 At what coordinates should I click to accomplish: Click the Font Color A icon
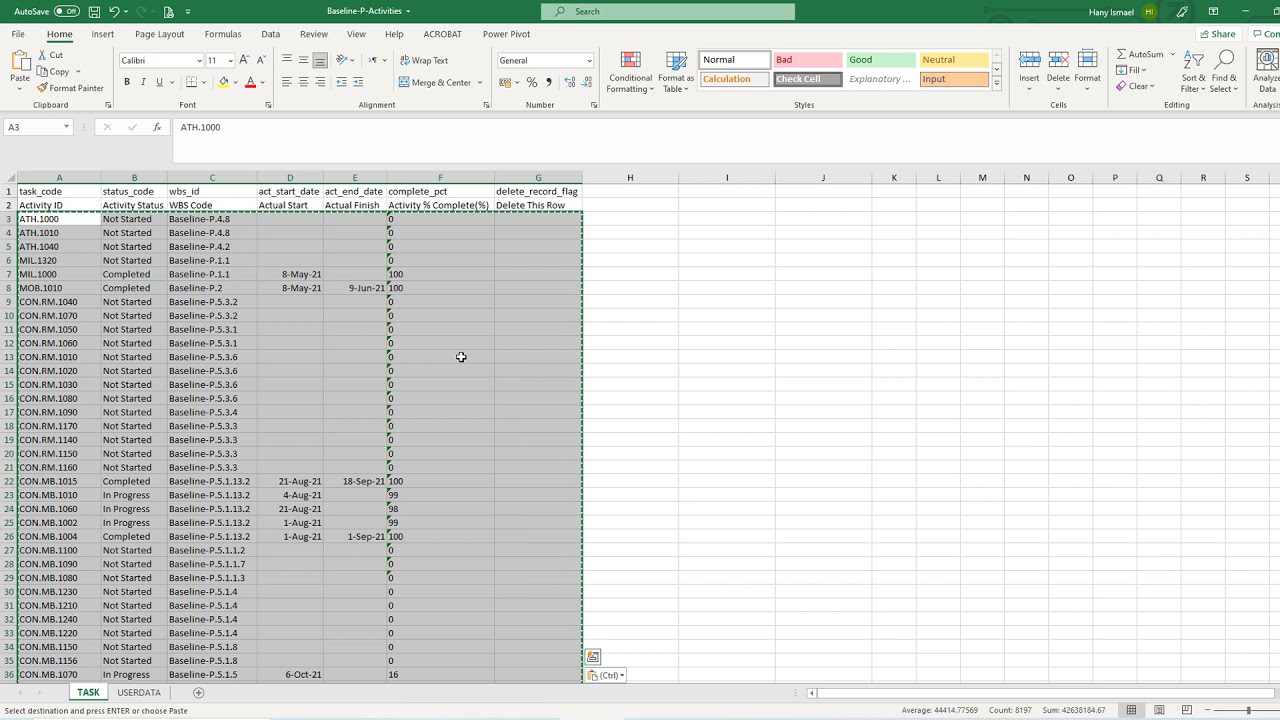250,82
